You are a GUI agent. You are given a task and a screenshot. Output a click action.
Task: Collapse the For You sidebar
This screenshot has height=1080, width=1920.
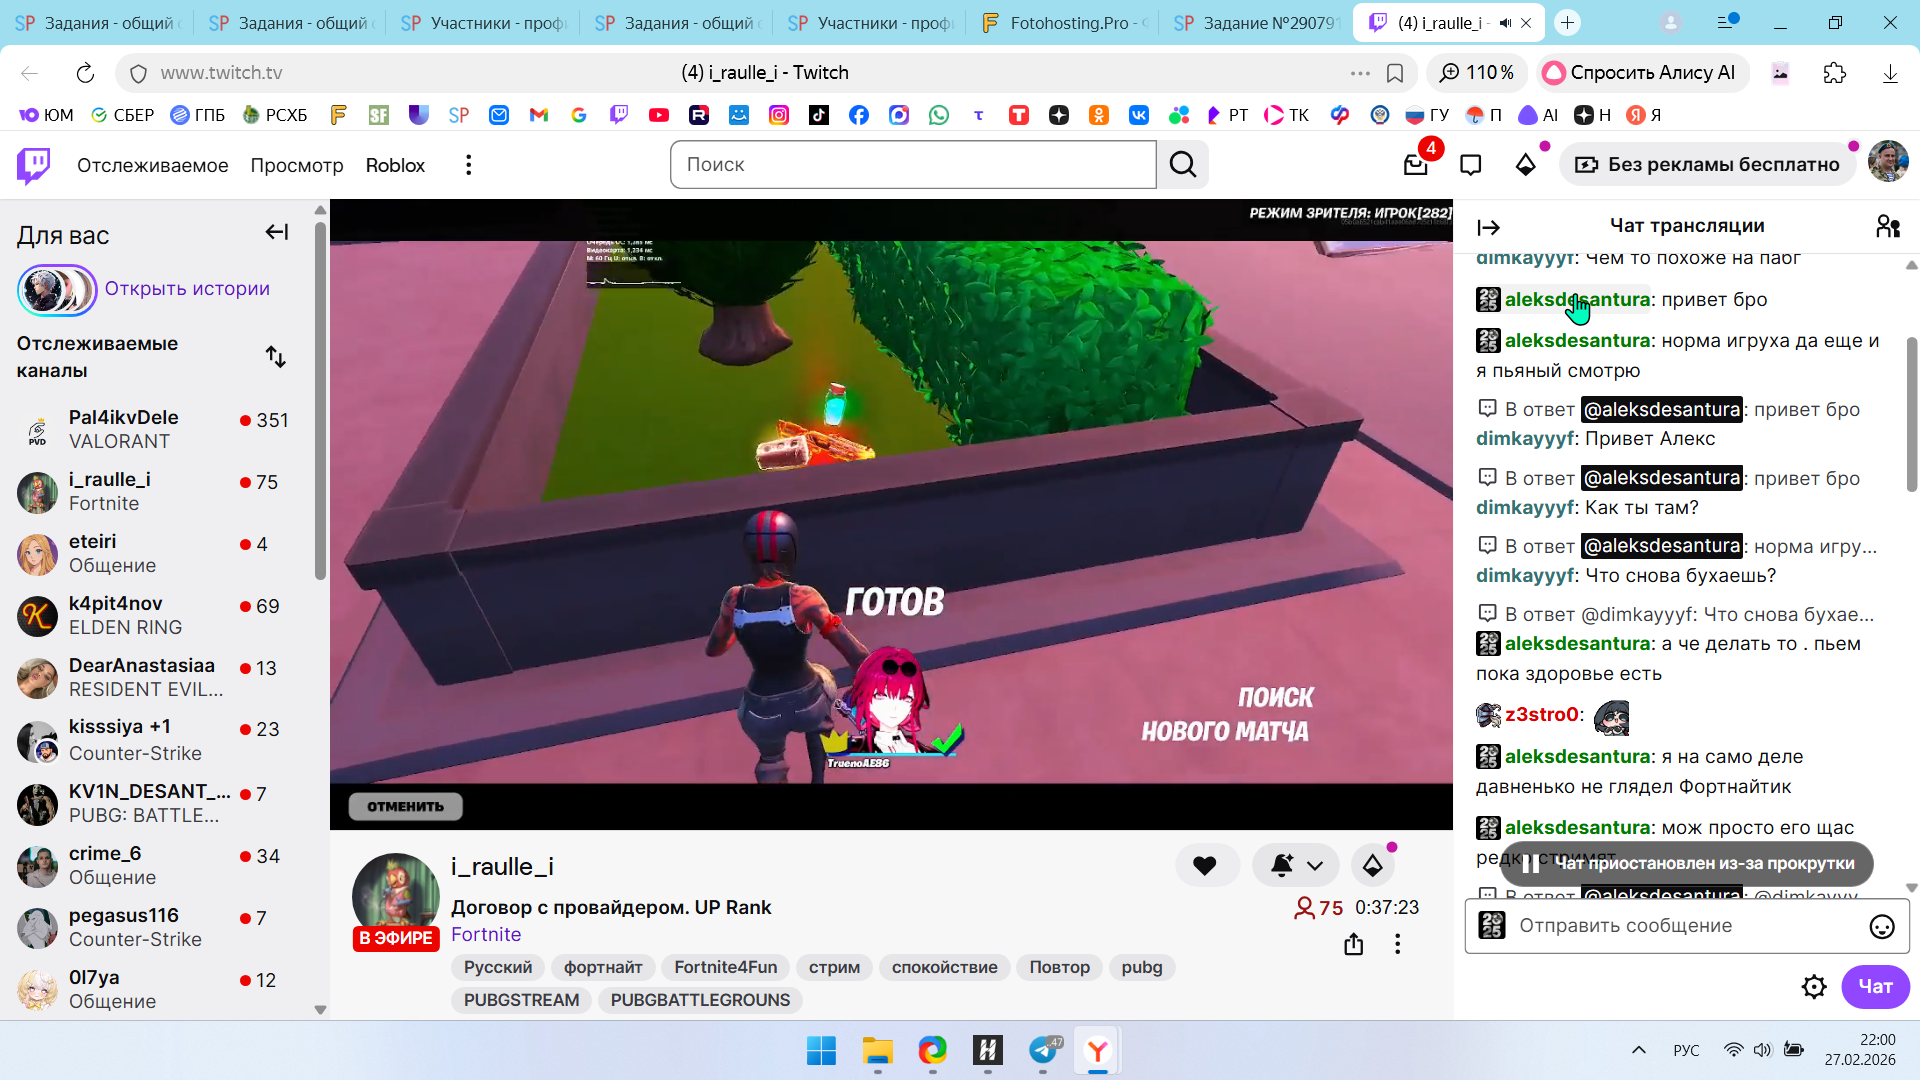276,233
